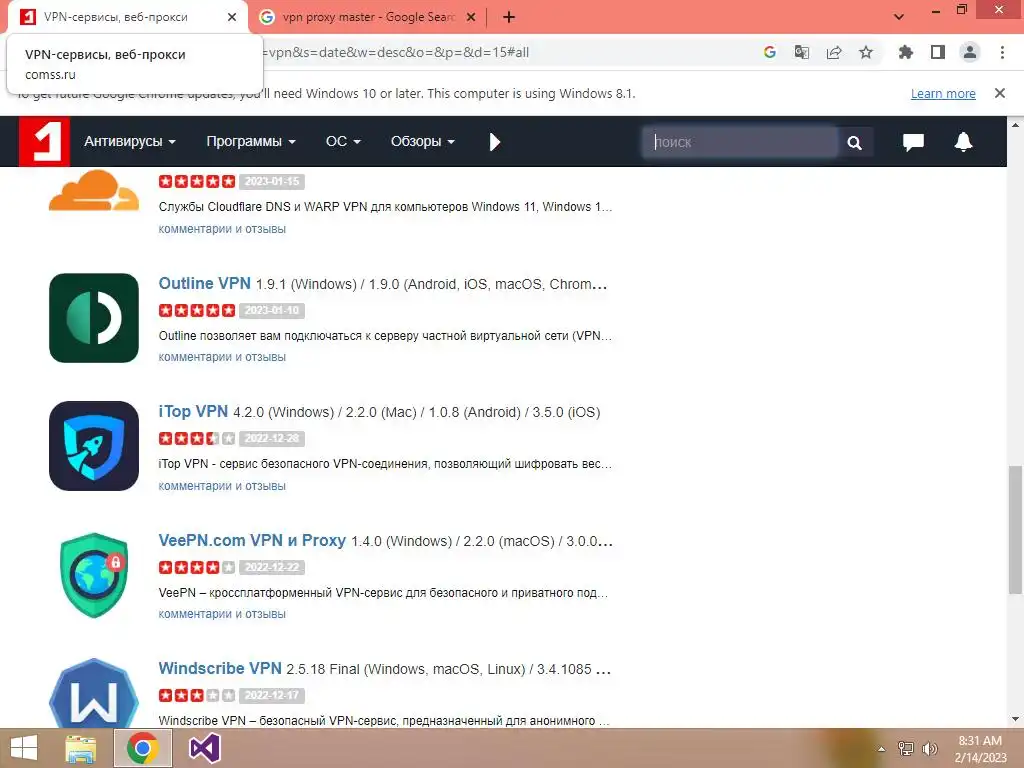Image resolution: width=1024 pixels, height=768 pixels.
Task: Open комментарии и отзывы under VeePN
Action: [222, 613]
